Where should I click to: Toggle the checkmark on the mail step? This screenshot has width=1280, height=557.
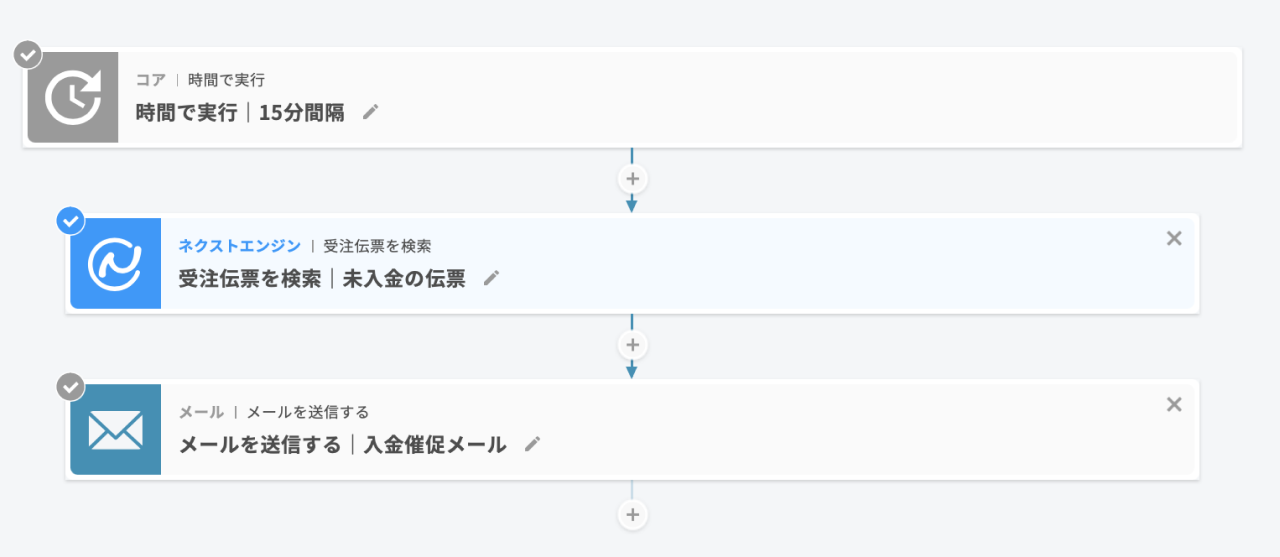71,386
